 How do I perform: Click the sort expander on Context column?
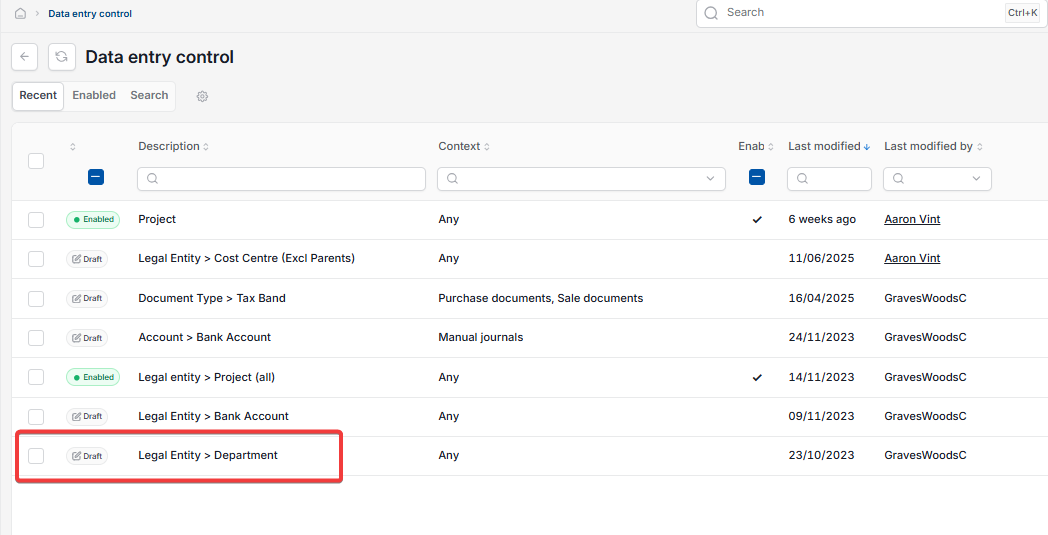[x=487, y=146]
